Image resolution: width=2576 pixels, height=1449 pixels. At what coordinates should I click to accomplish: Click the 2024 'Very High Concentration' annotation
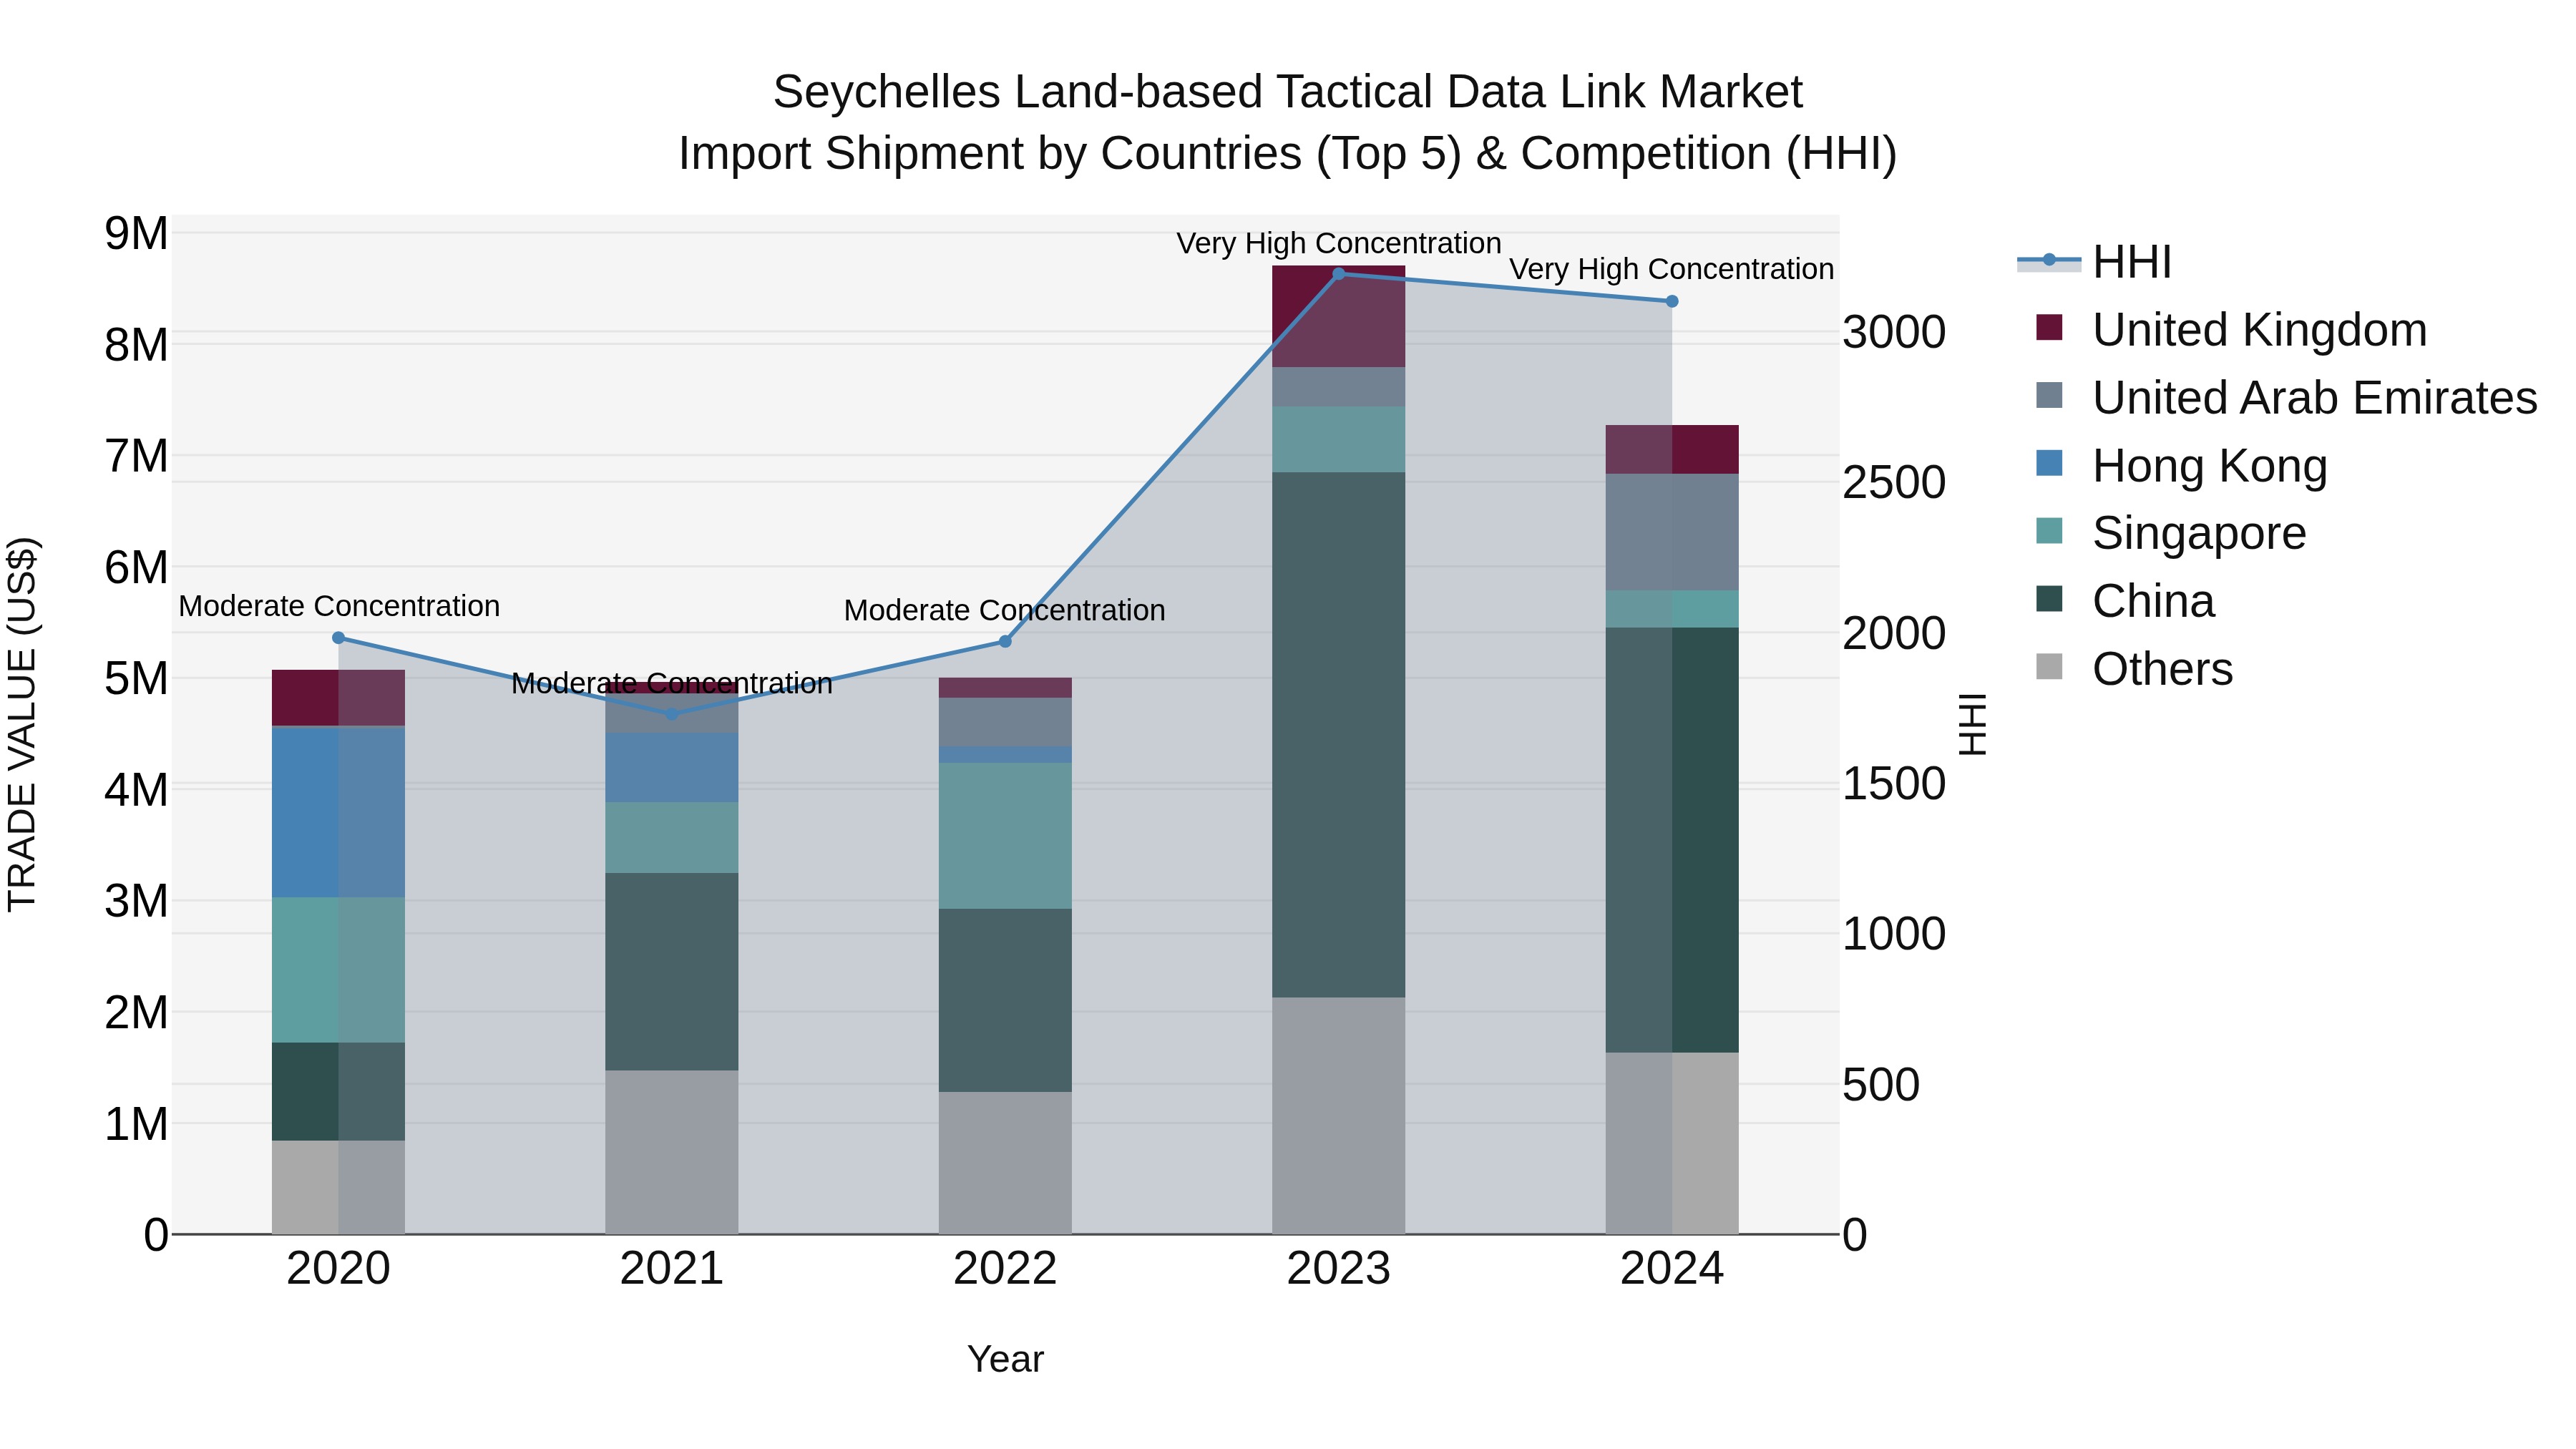point(1672,269)
